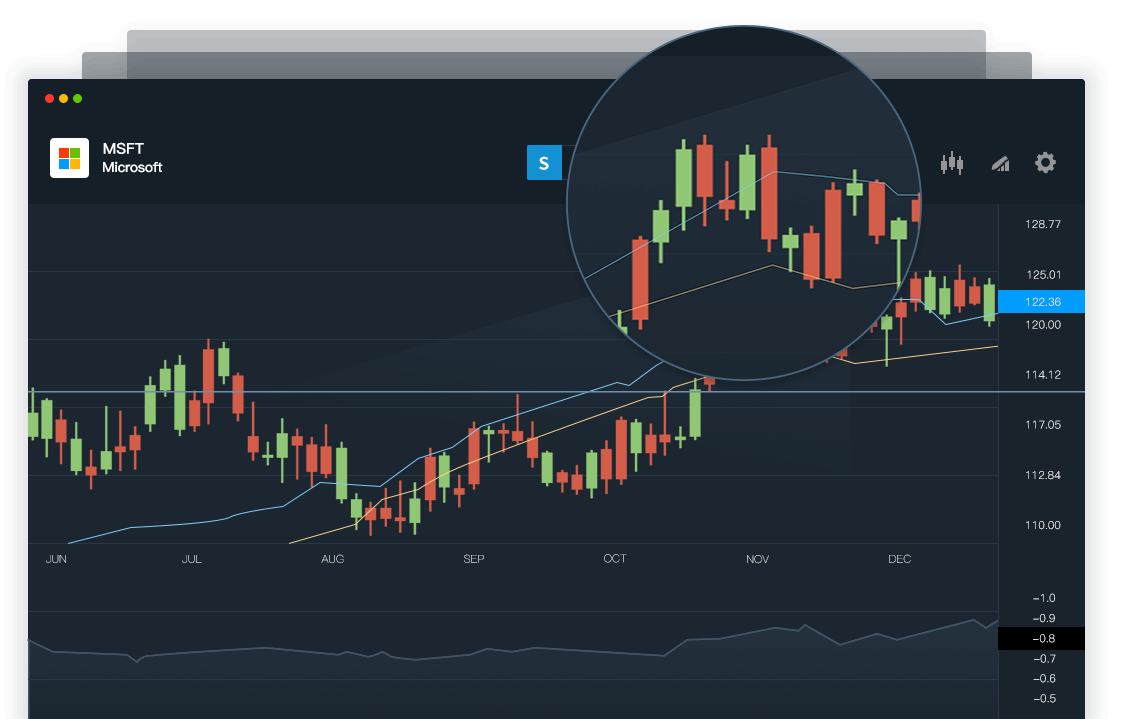
Task: Select the −0.7 indicator scale label
Action: click(x=1044, y=658)
